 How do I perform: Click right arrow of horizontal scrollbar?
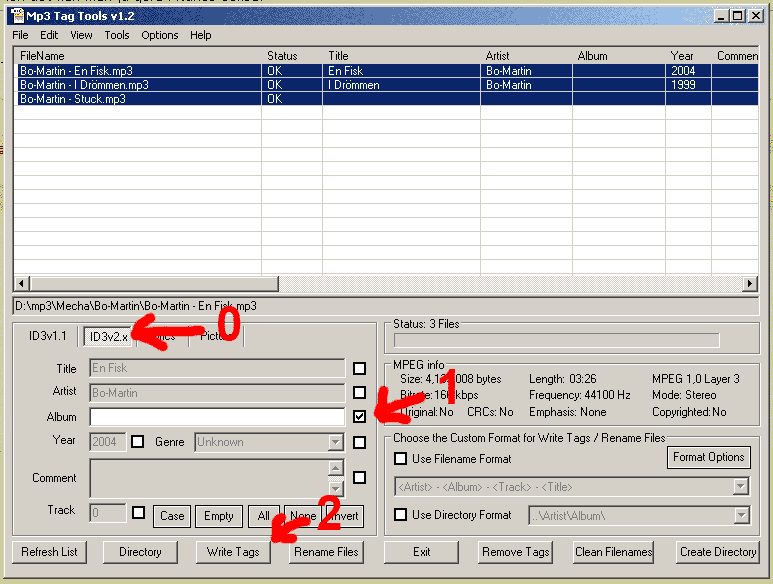[x=749, y=283]
